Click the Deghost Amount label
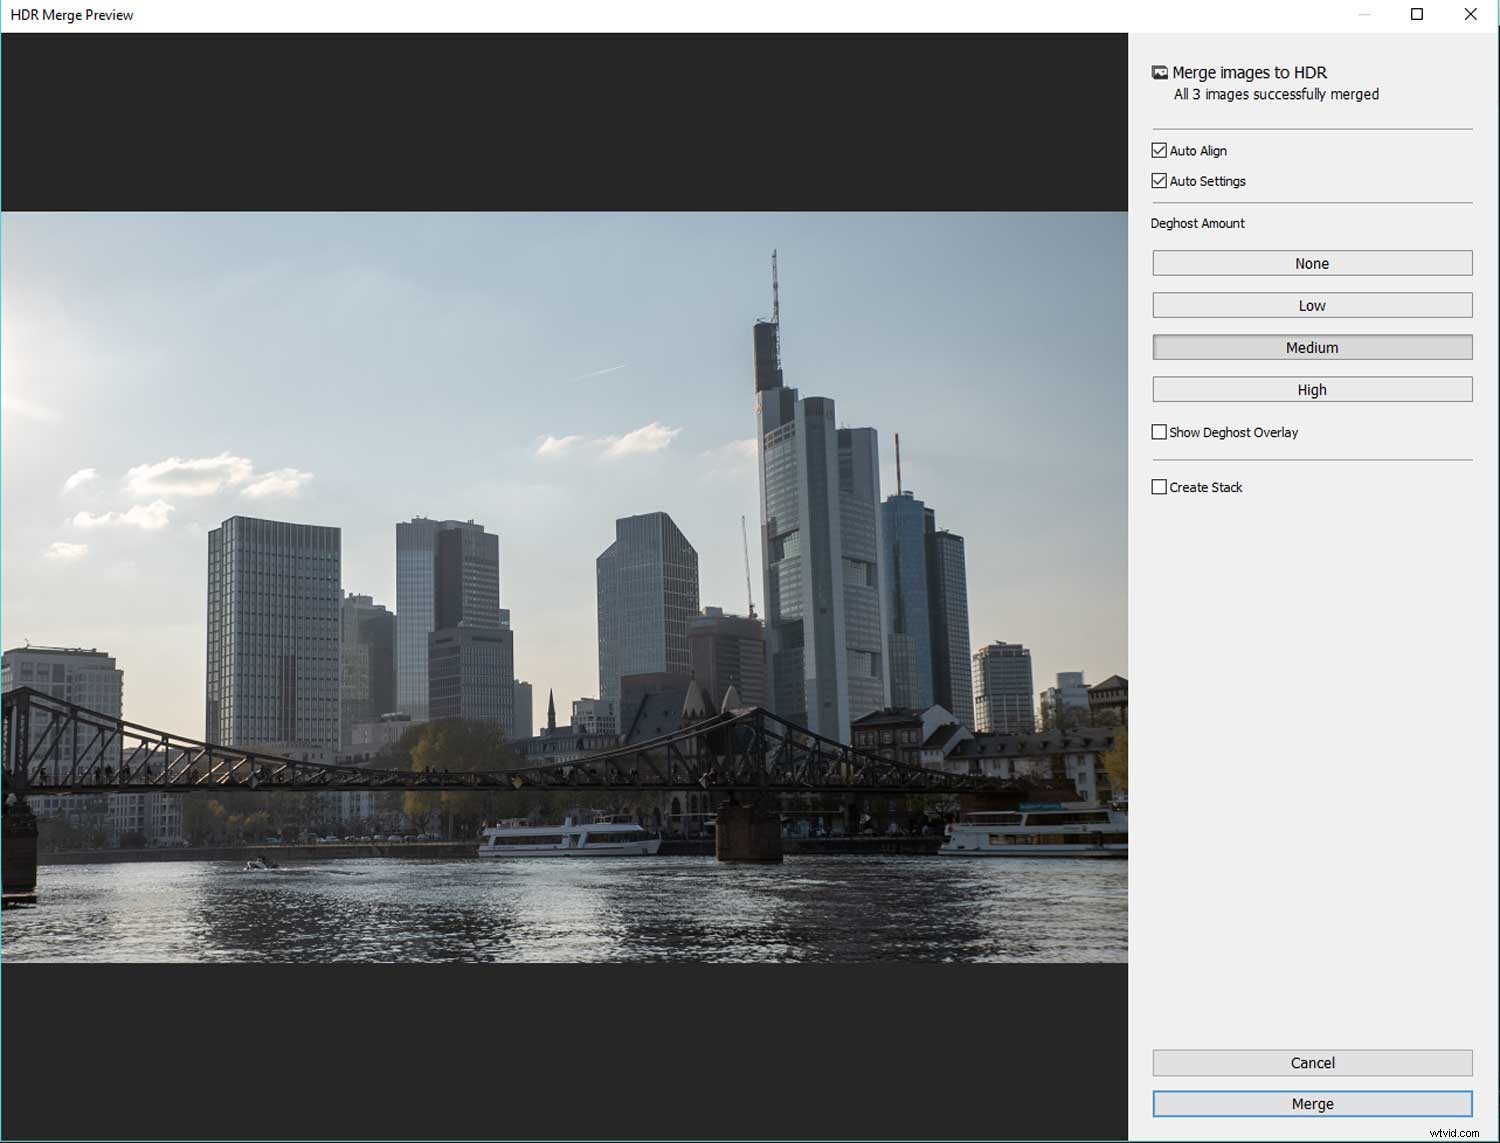Viewport: 1500px width, 1143px height. (x=1197, y=223)
